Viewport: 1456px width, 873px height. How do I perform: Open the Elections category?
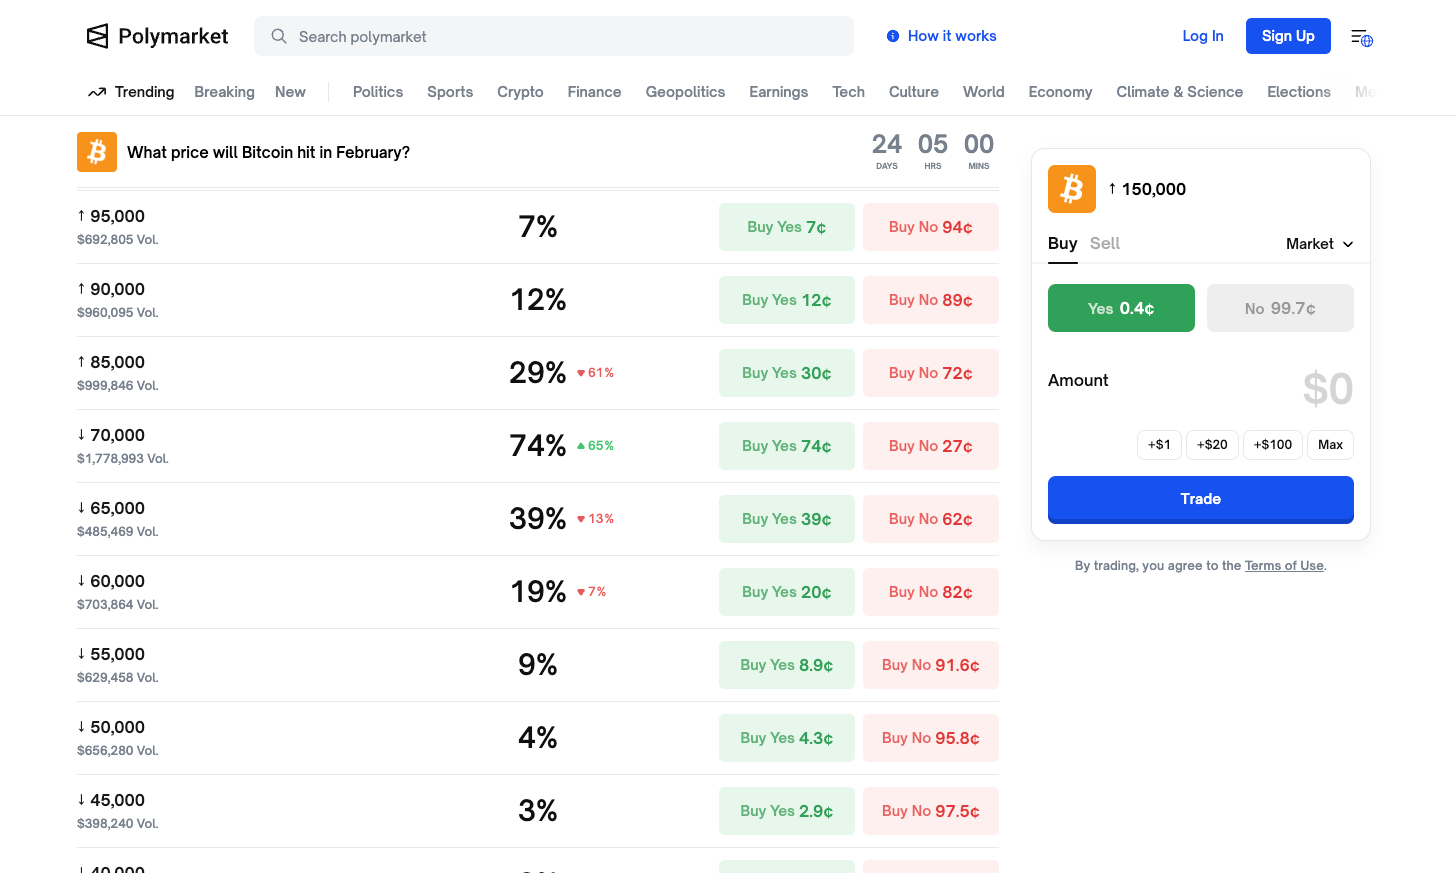click(x=1298, y=91)
